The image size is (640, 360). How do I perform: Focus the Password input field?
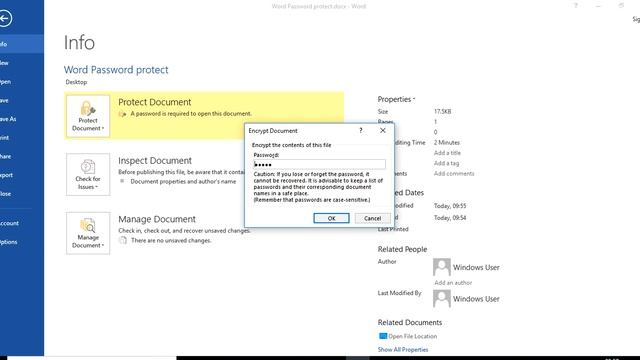pos(319,164)
